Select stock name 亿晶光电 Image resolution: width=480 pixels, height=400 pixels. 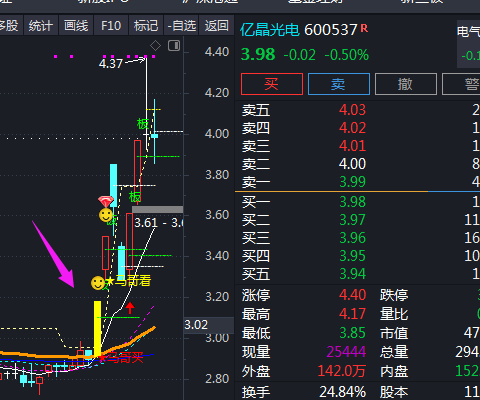pos(270,30)
